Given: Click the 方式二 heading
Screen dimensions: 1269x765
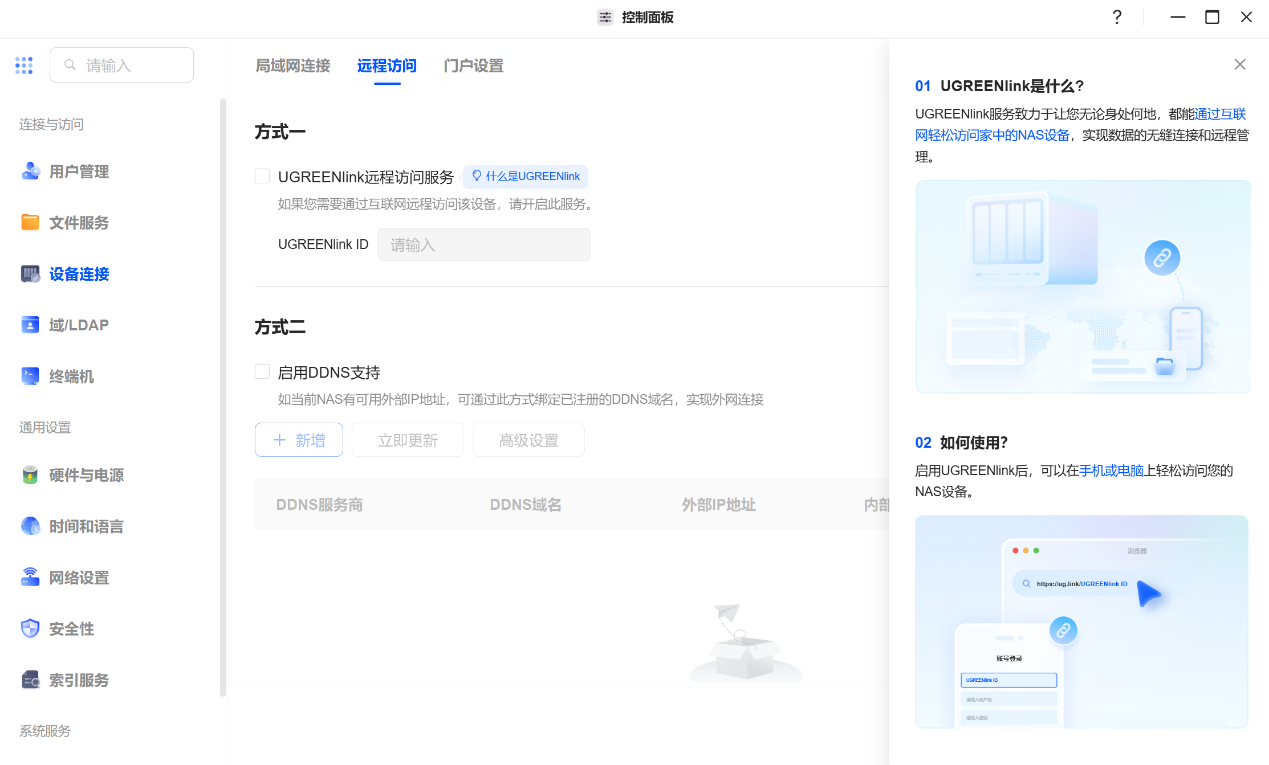Looking at the screenshot, I should 280,327.
